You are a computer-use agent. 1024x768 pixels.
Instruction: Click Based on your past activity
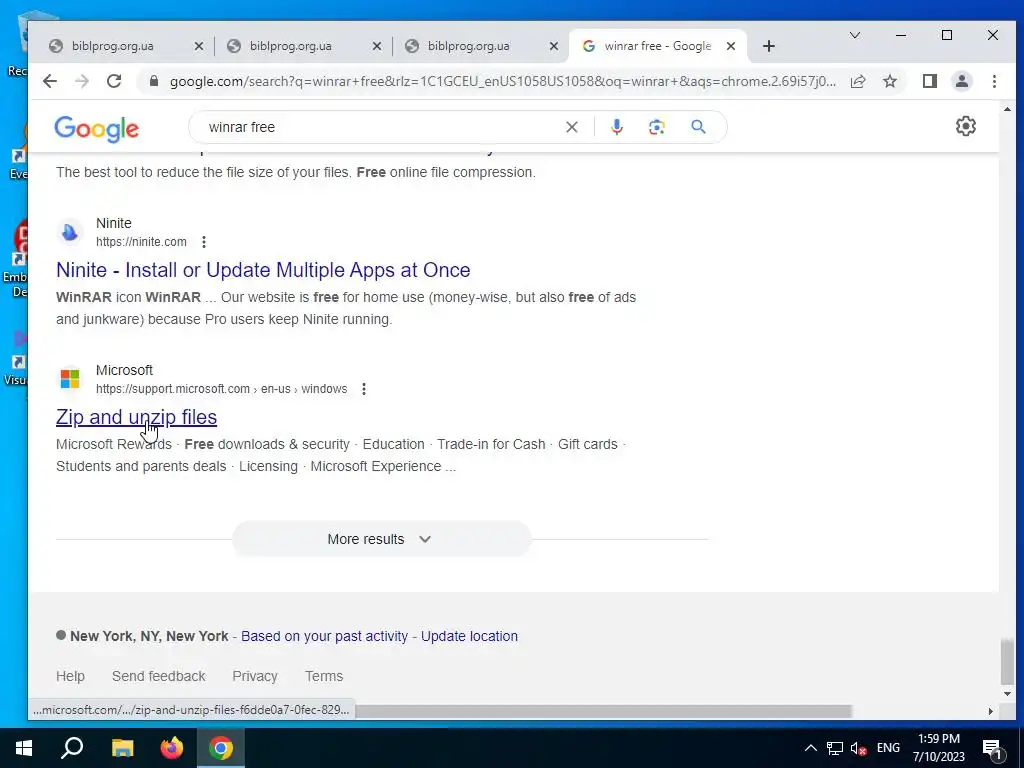point(324,636)
